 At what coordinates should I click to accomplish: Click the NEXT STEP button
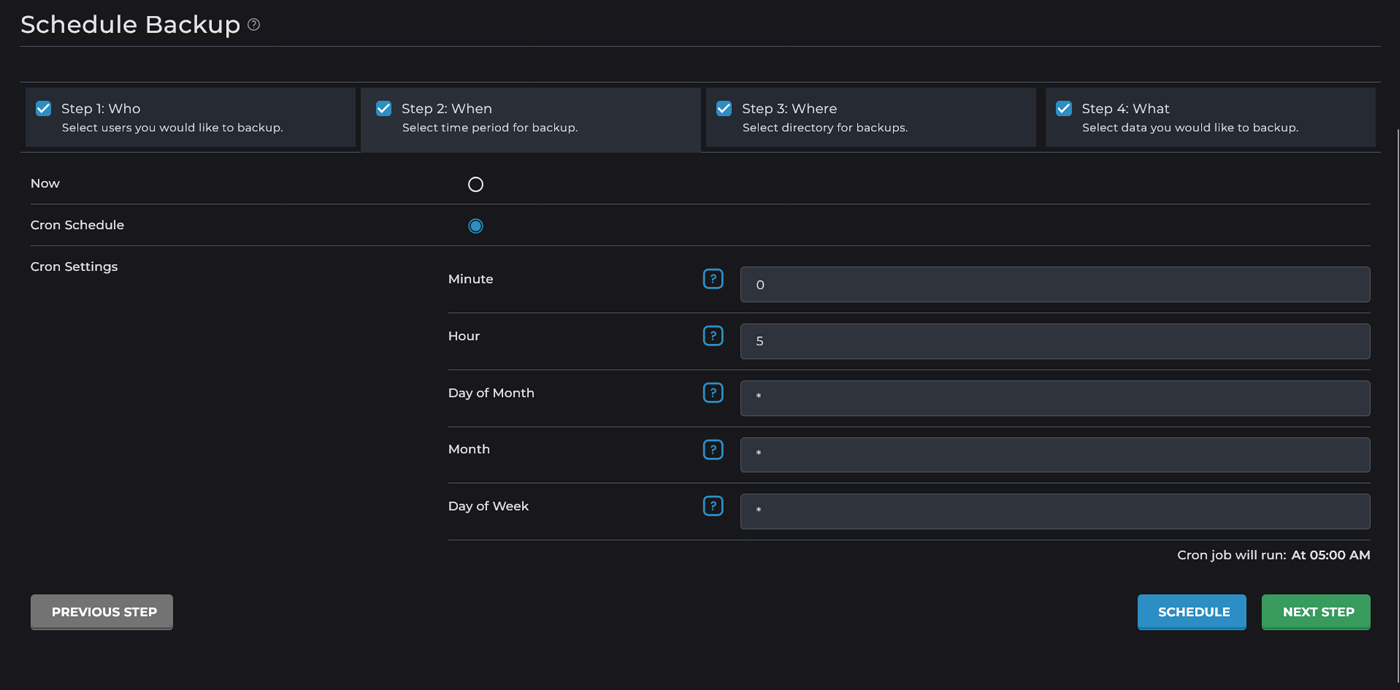coord(1315,611)
